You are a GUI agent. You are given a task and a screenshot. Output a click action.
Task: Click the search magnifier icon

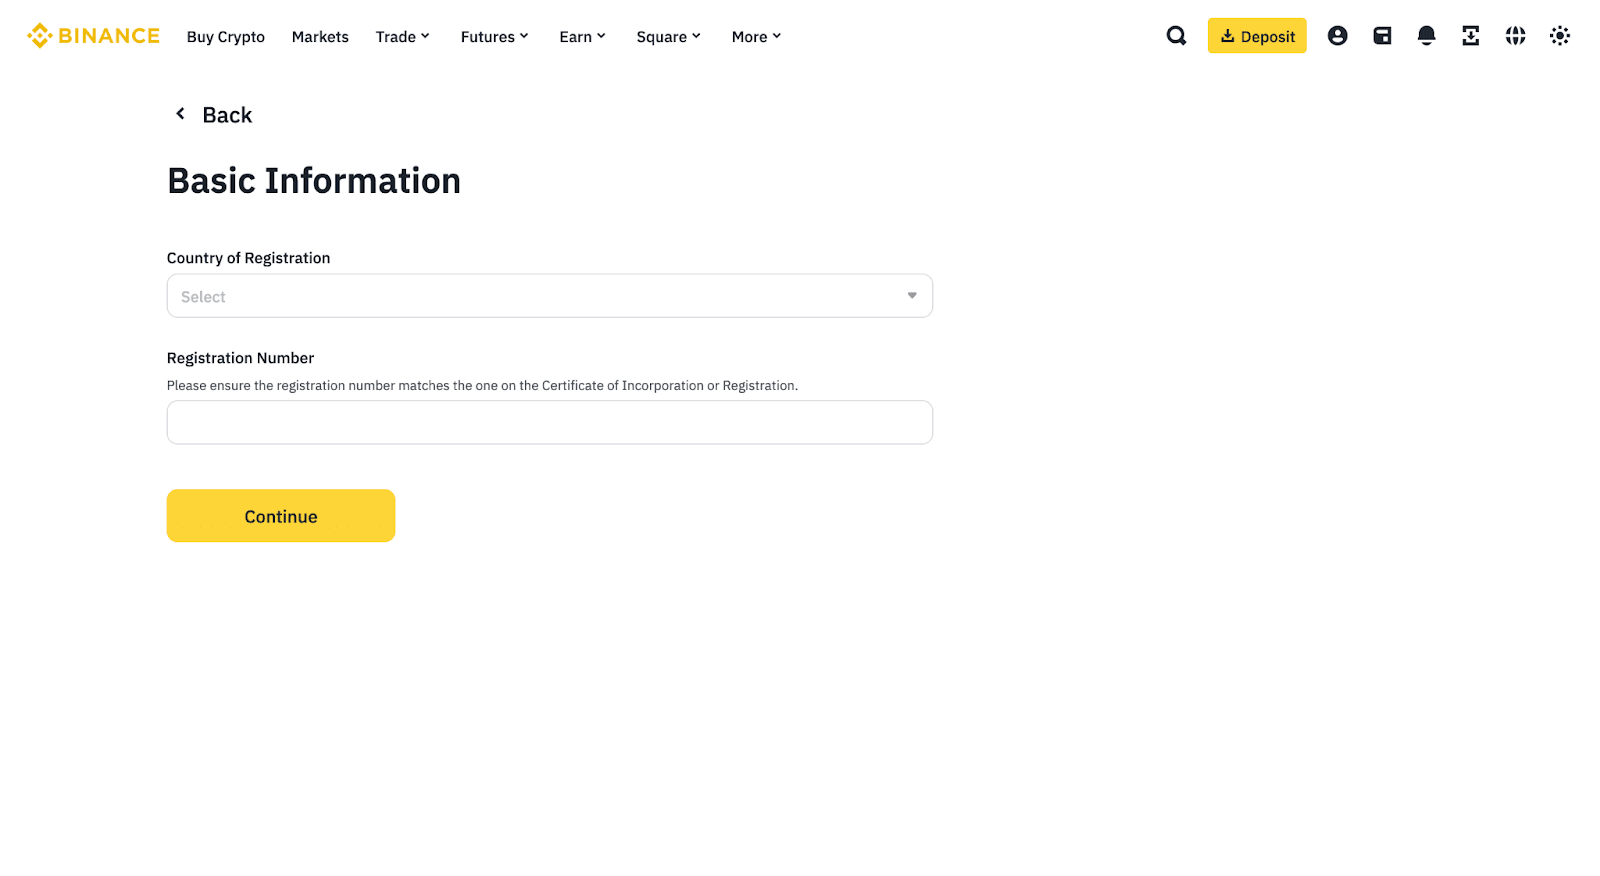coord(1176,36)
